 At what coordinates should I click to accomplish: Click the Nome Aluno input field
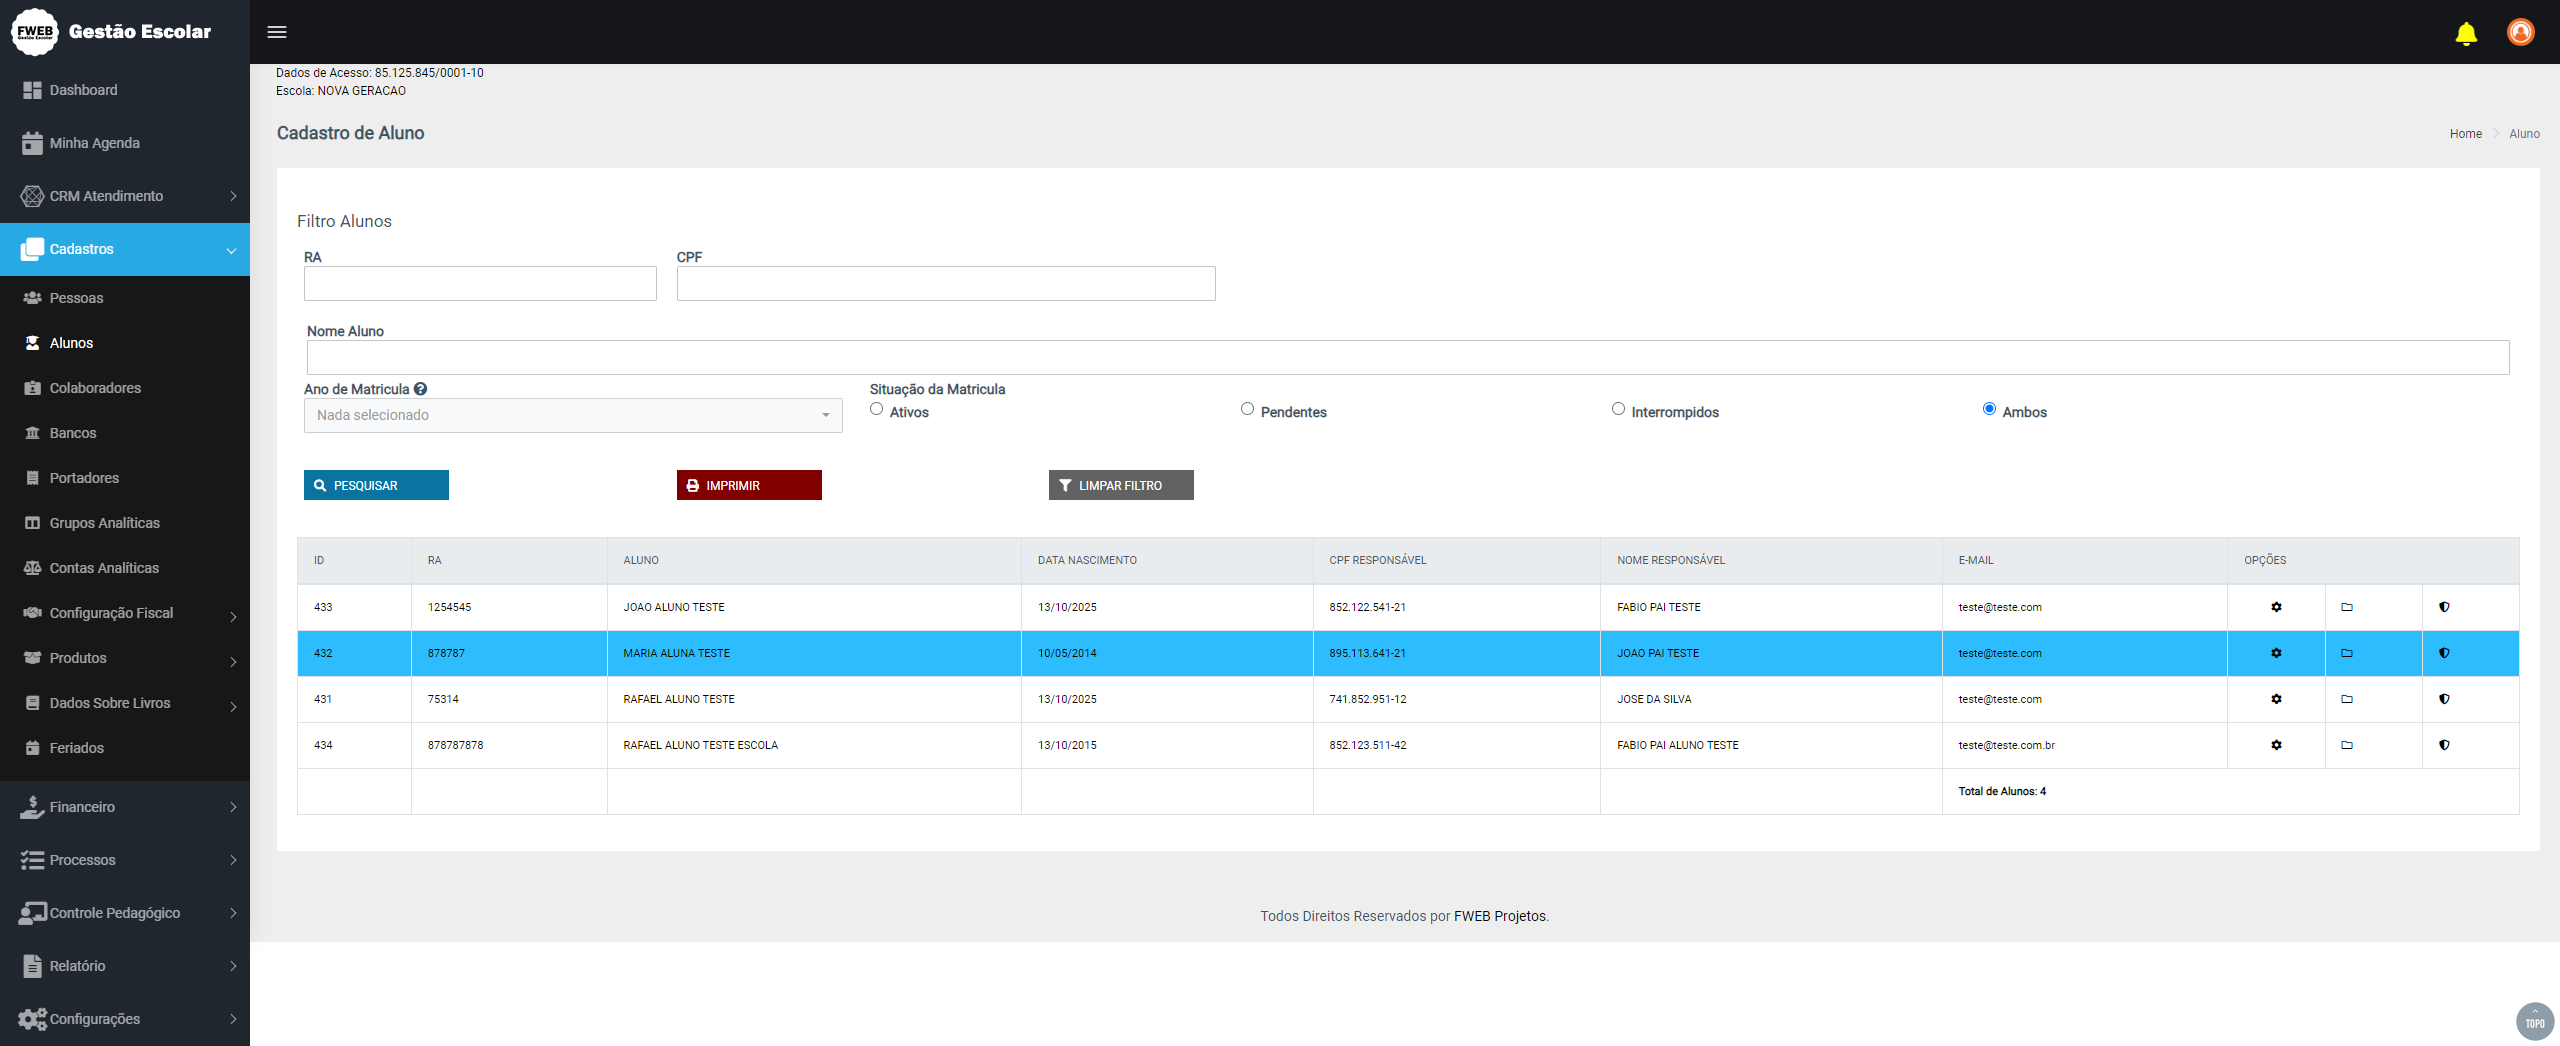coord(1407,358)
